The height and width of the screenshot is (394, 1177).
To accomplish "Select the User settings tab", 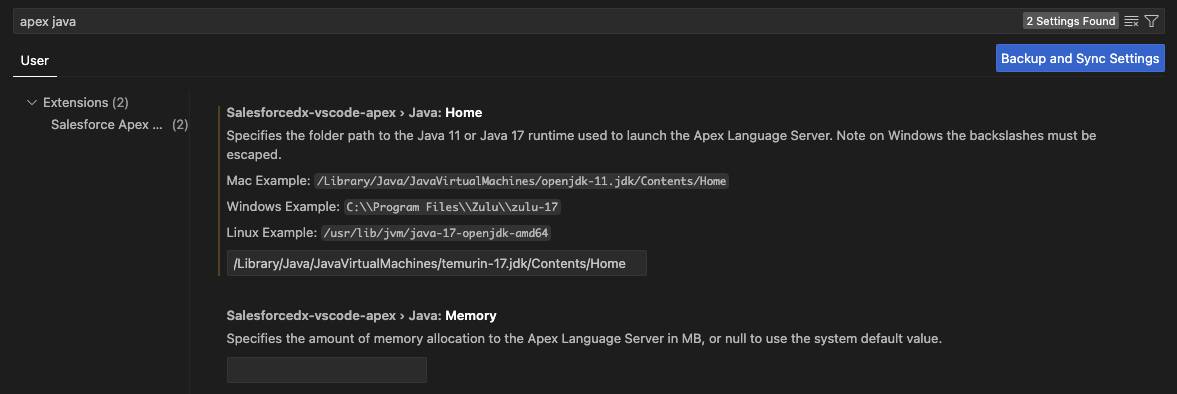I will pos(35,61).
